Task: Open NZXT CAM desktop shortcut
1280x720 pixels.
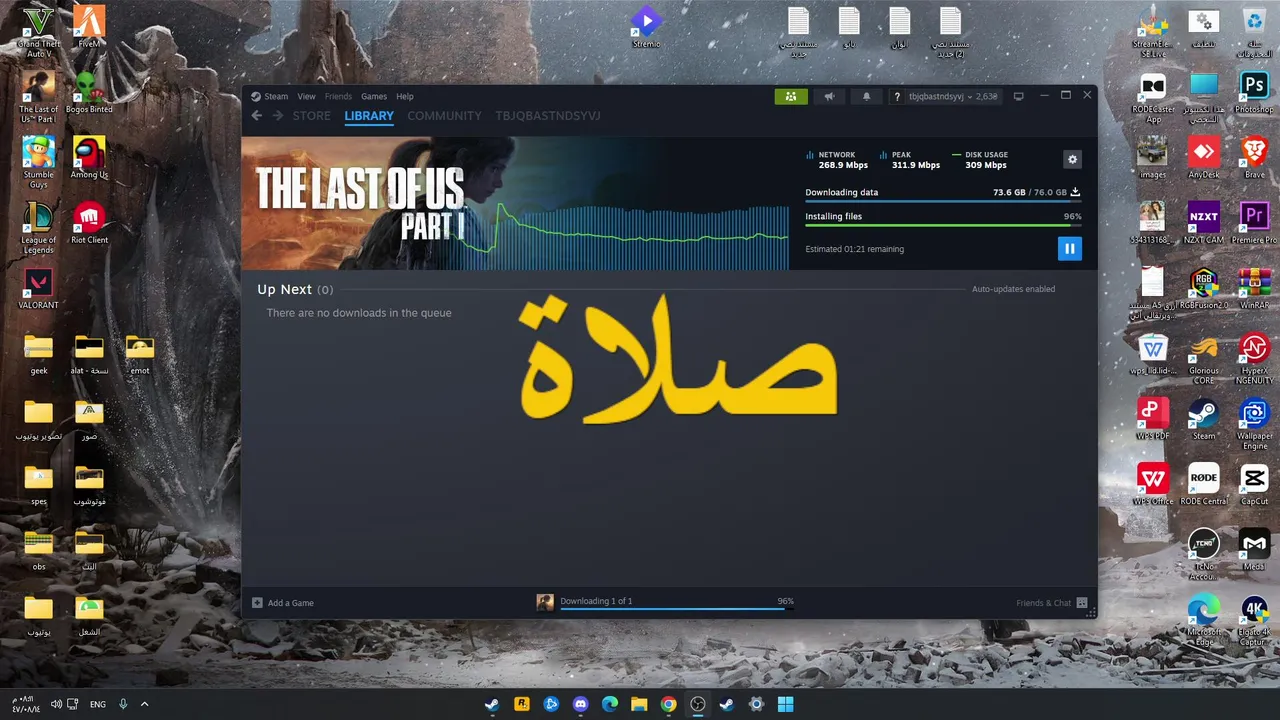Action: (1203, 223)
